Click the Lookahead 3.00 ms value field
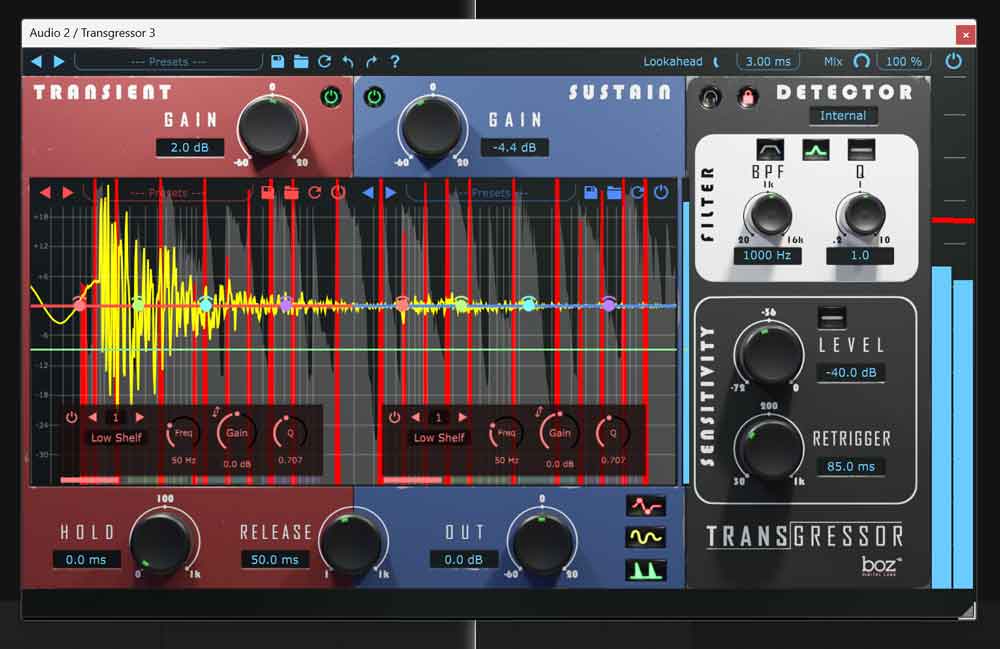Screen dimensions: 1000x649 (x=768, y=62)
